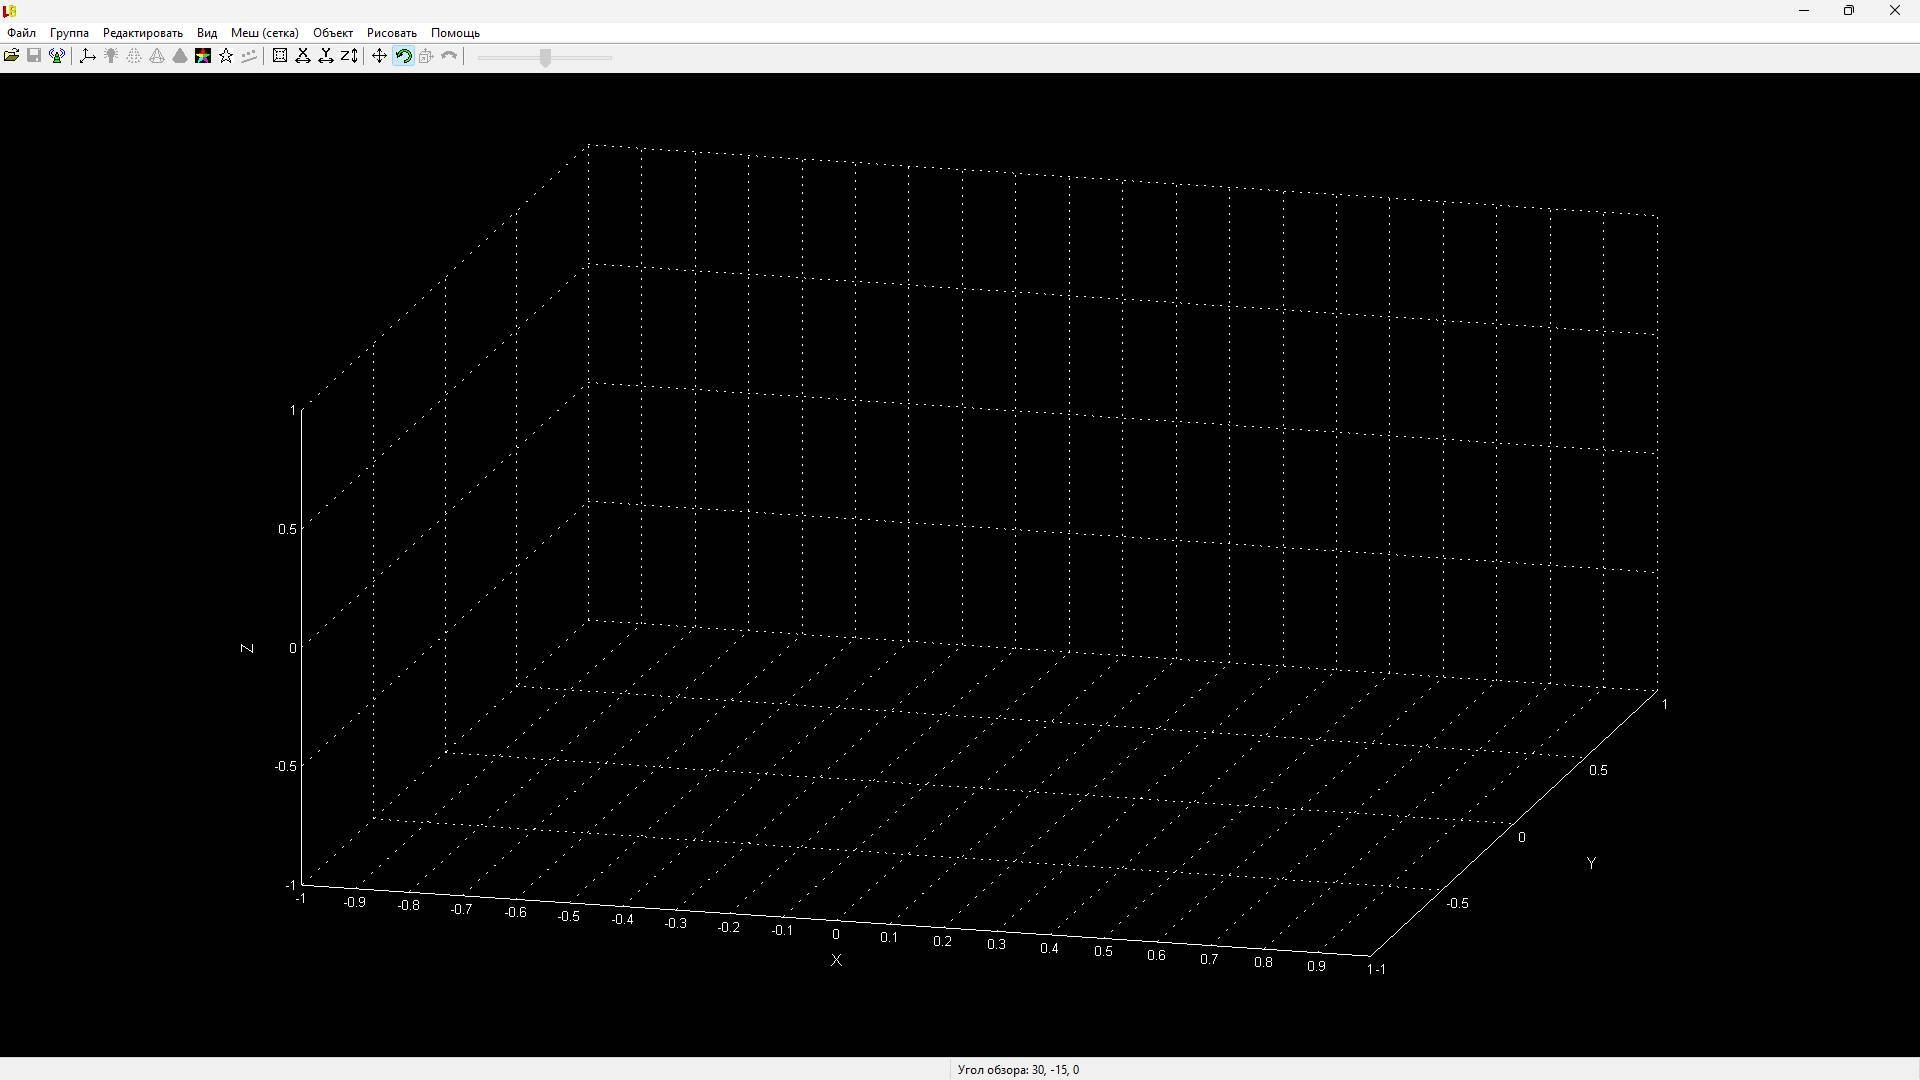
Task: Click the light bulb lighting icon
Action: click(111, 56)
